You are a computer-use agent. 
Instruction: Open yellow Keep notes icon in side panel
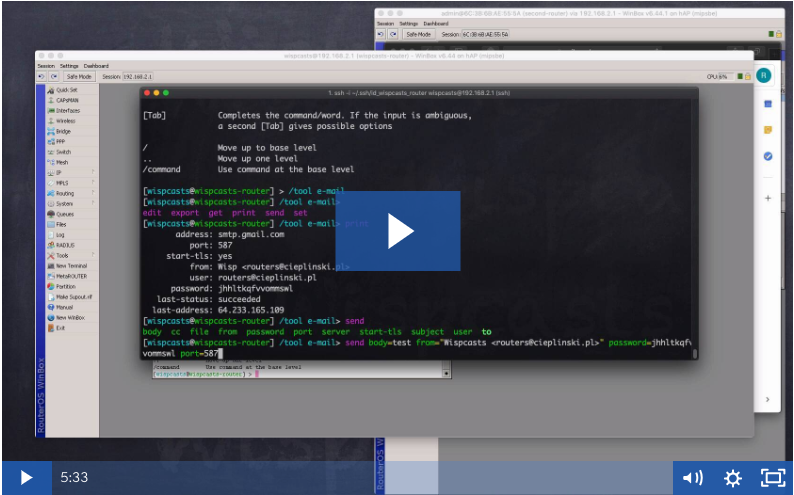click(x=768, y=130)
